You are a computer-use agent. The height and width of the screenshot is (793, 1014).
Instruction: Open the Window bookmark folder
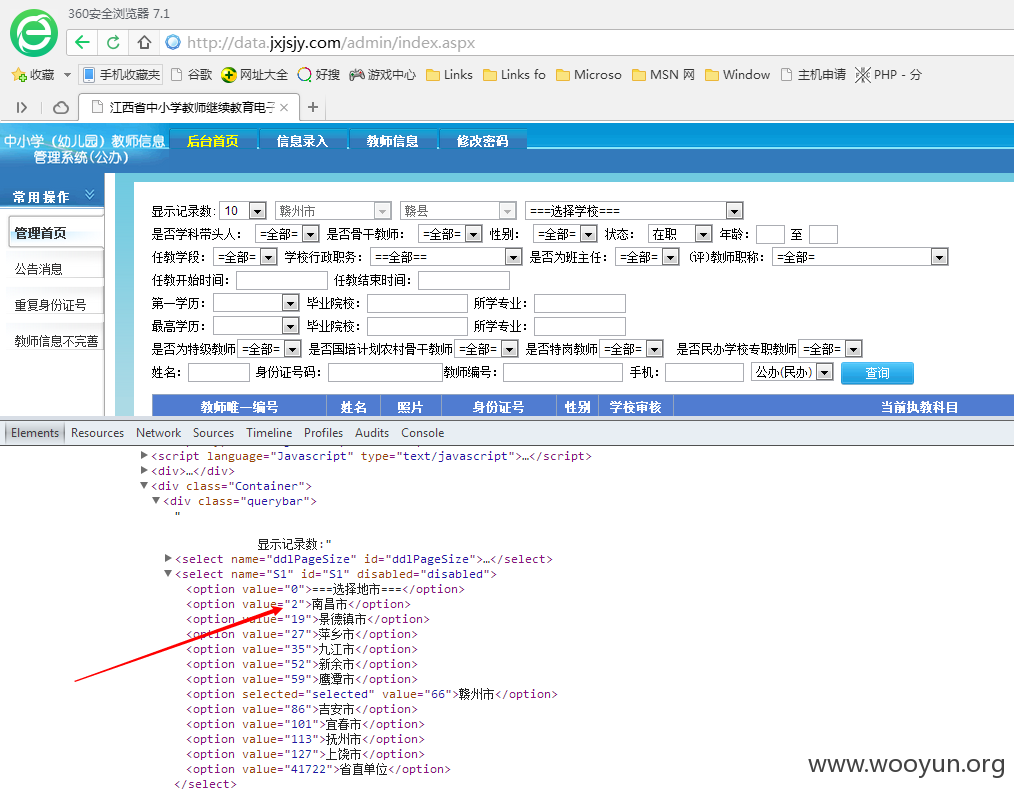coord(737,74)
